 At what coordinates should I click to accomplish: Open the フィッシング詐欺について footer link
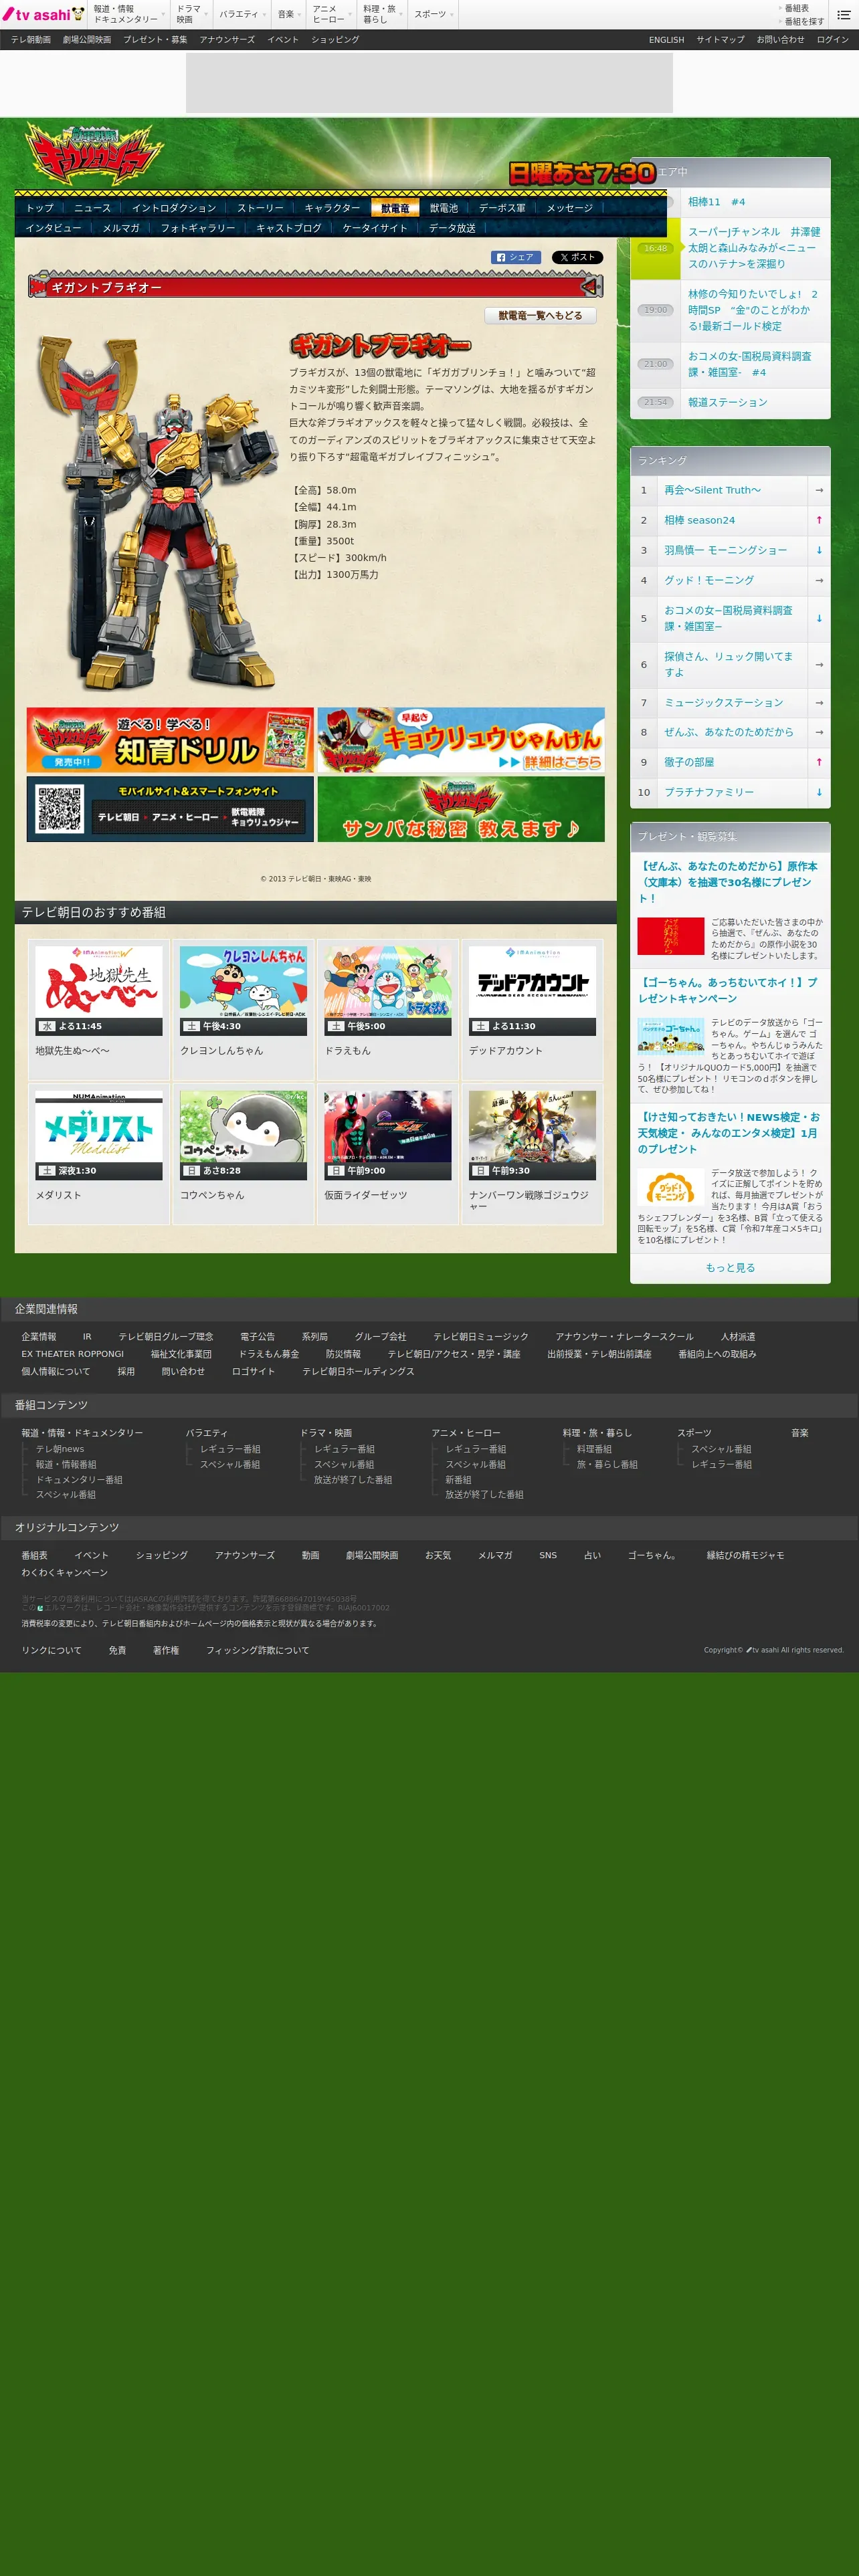pos(257,1650)
